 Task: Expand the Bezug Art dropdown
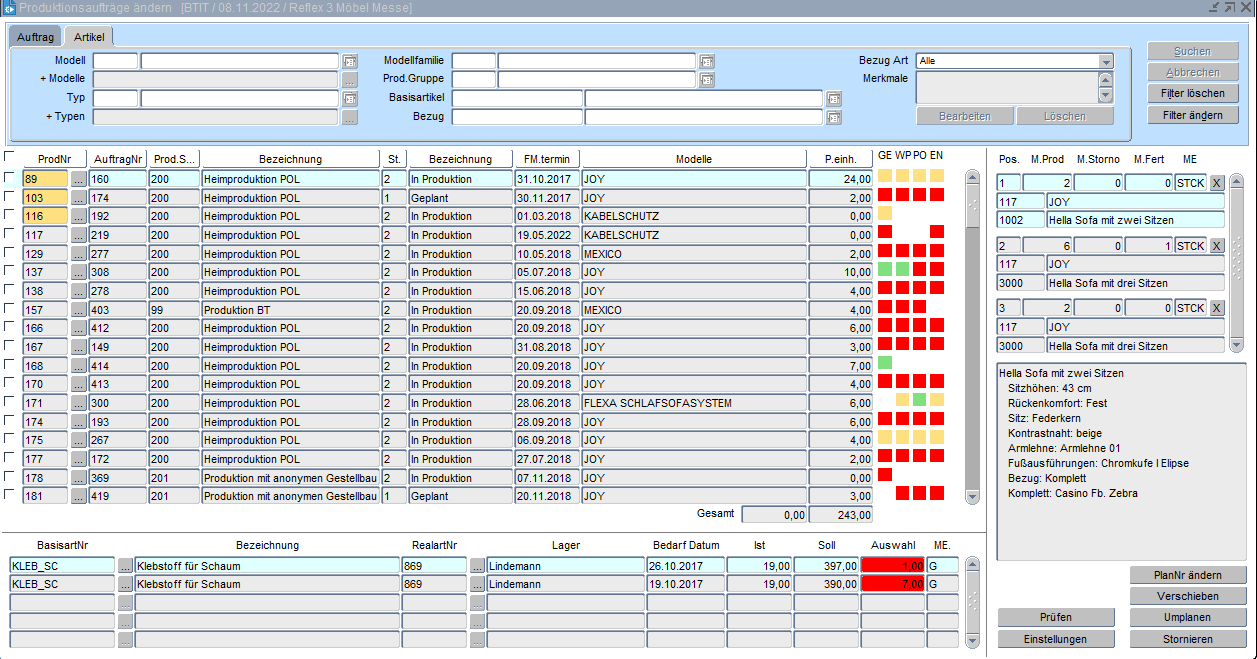pos(1105,61)
